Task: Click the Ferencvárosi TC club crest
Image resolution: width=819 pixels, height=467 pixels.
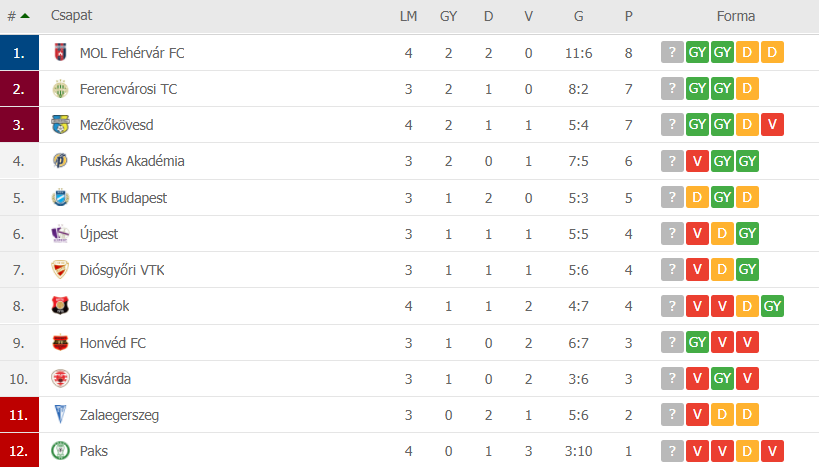Action: pyautogui.click(x=61, y=89)
